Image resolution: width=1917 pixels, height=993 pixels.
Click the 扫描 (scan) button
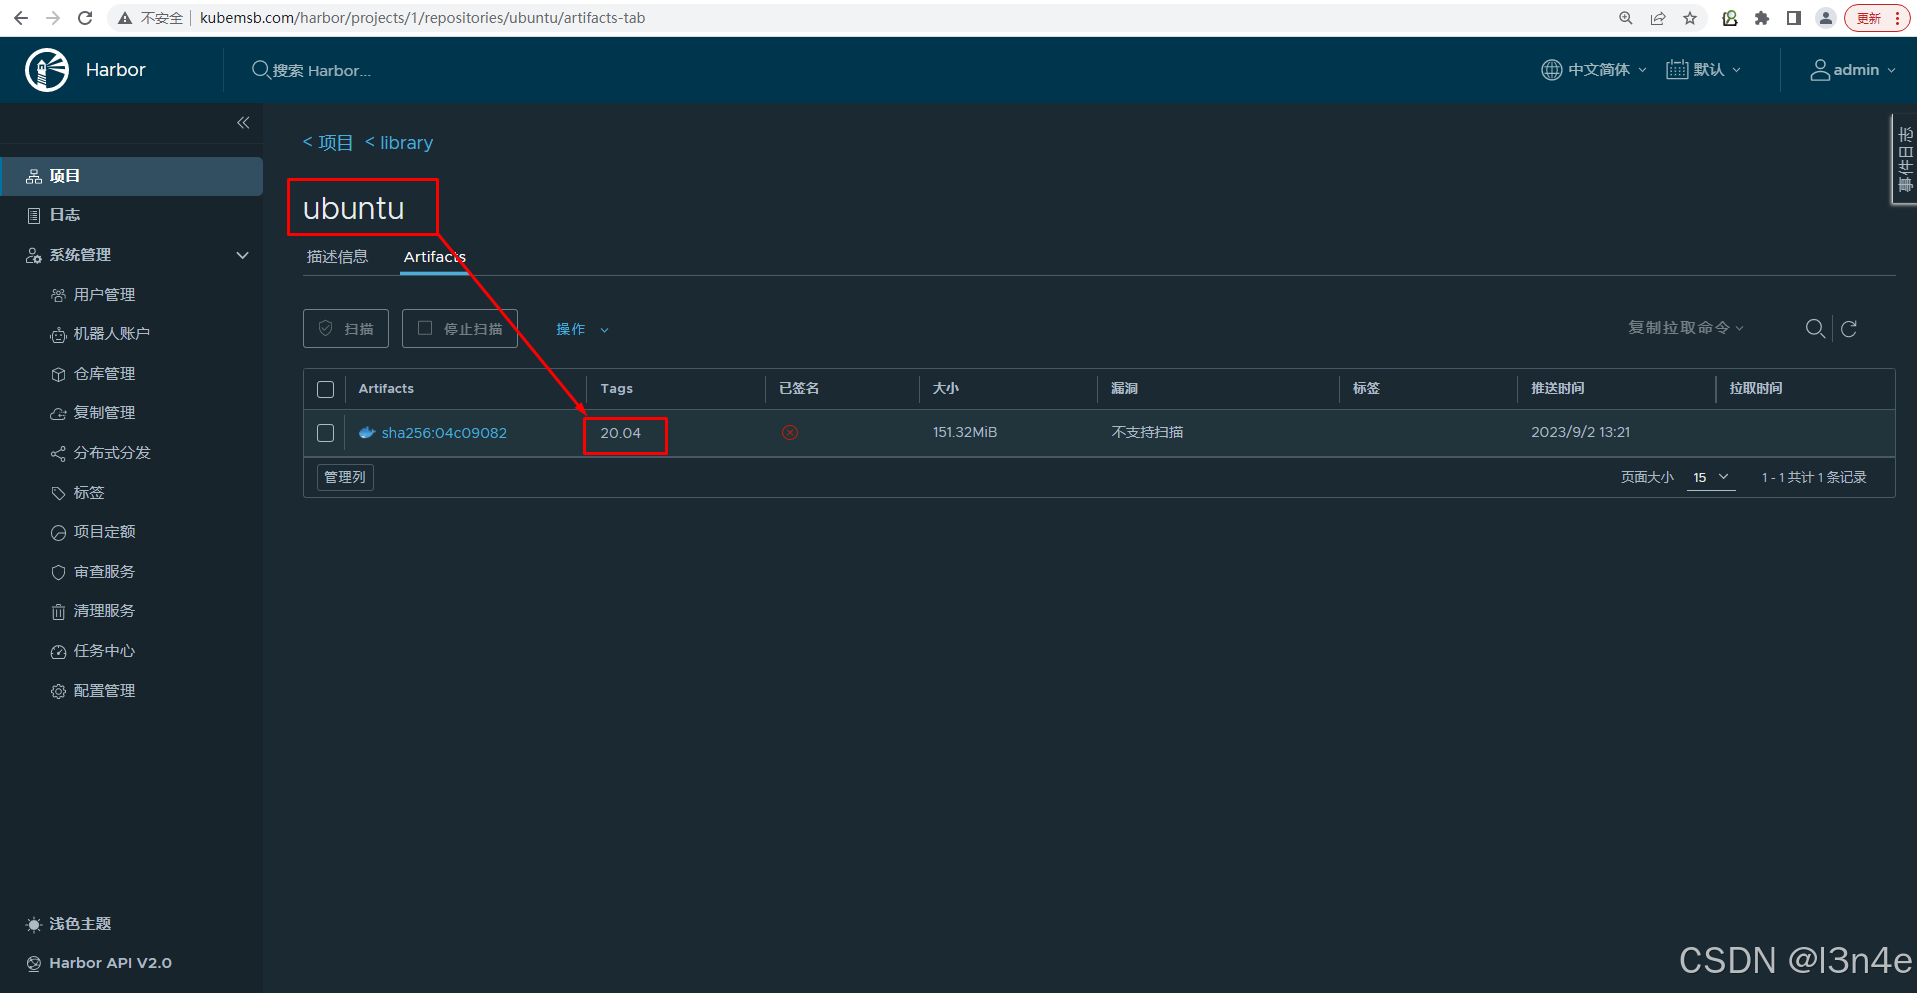[x=345, y=328]
